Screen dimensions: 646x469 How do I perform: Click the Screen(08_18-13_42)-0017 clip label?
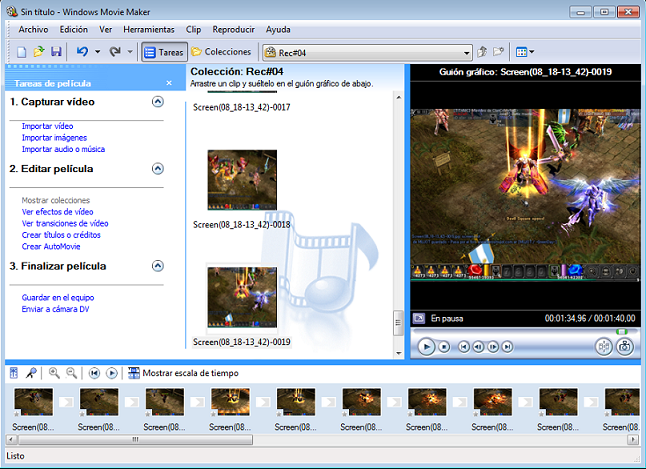click(x=242, y=108)
